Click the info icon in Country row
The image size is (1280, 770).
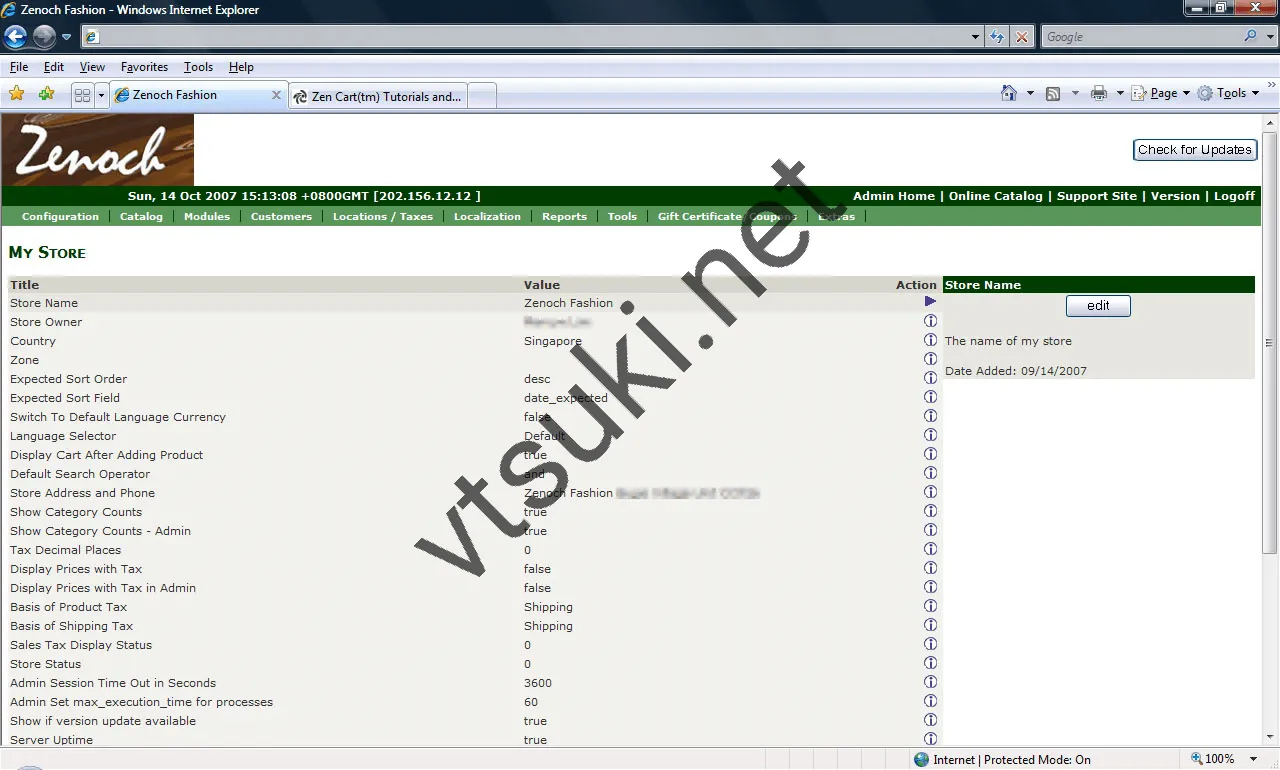click(x=930, y=340)
